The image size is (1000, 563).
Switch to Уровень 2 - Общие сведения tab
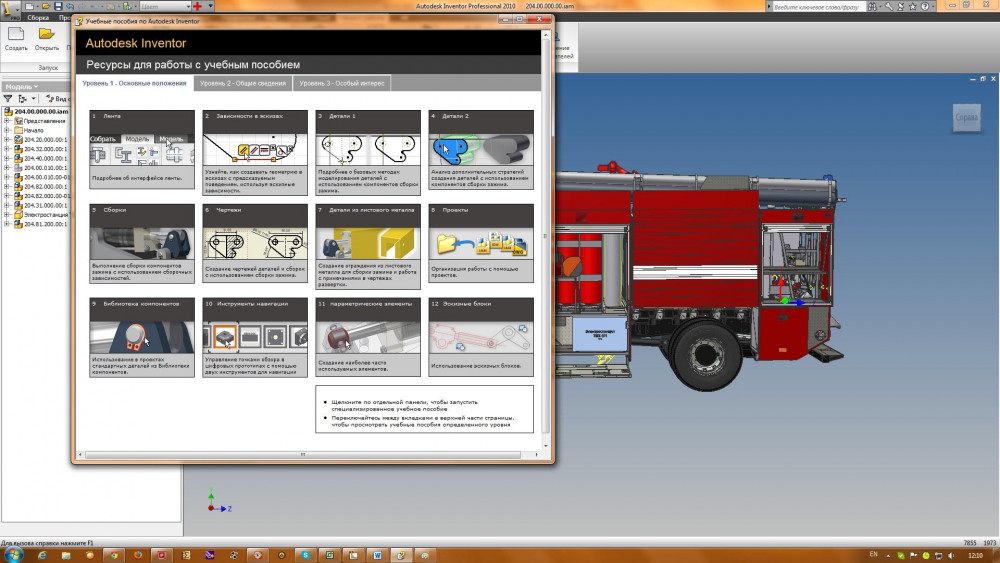(242, 83)
